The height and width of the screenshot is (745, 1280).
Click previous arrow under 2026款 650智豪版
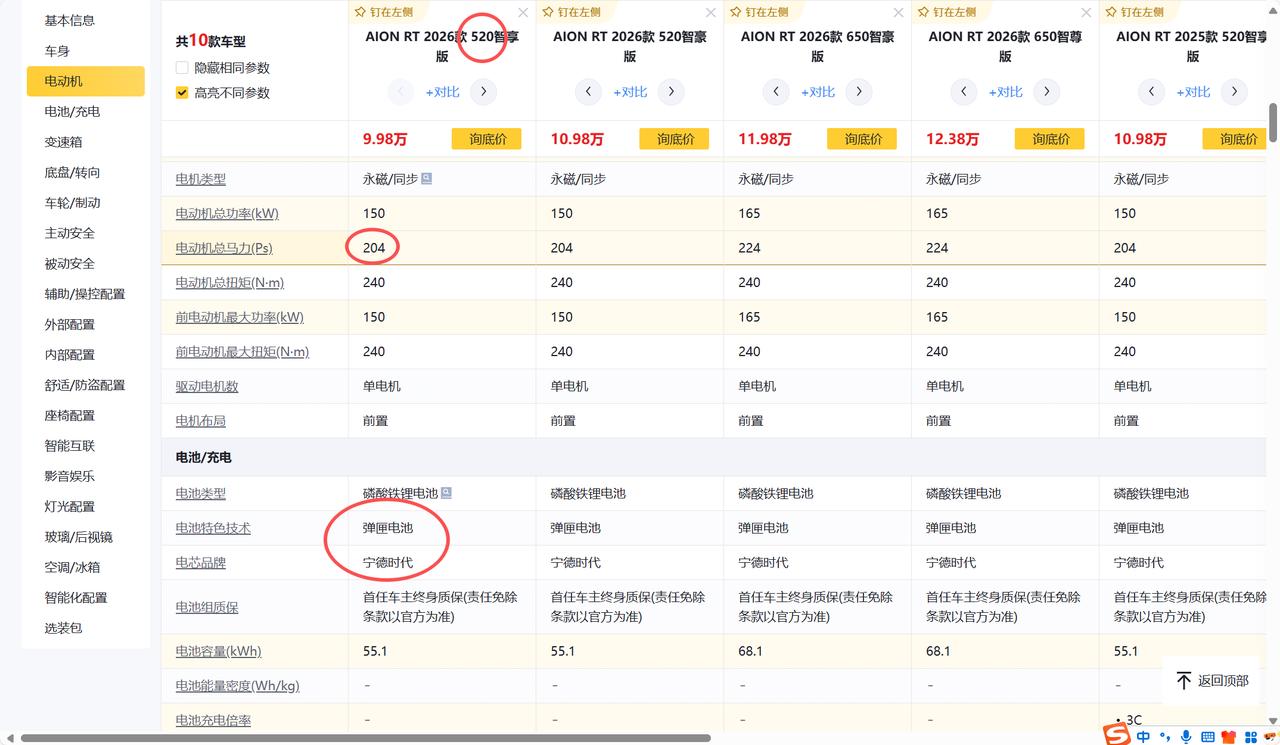click(776, 92)
